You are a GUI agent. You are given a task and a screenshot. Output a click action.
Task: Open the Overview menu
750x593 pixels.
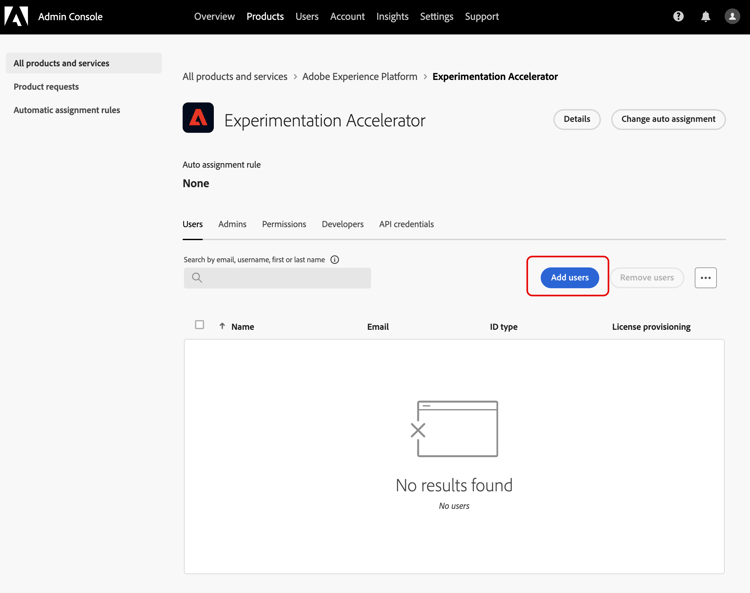click(x=214, y=17)
